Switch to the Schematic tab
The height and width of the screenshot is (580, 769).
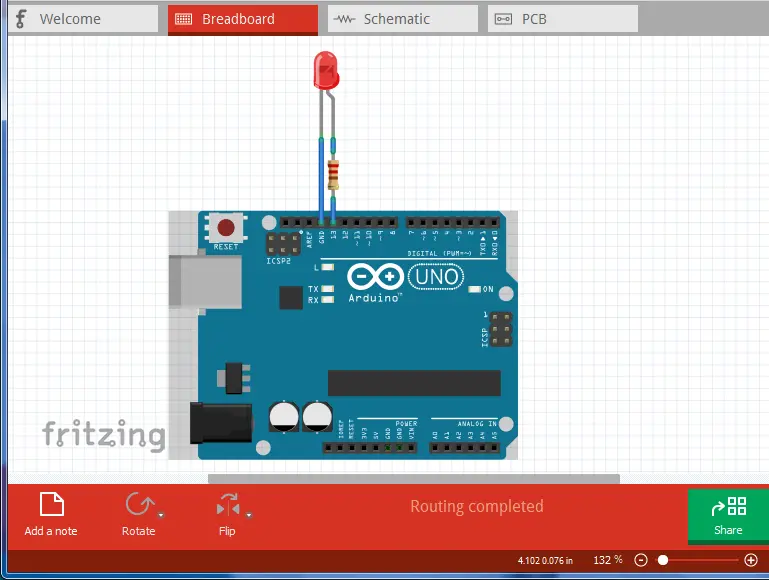click(x=403, y=19)
